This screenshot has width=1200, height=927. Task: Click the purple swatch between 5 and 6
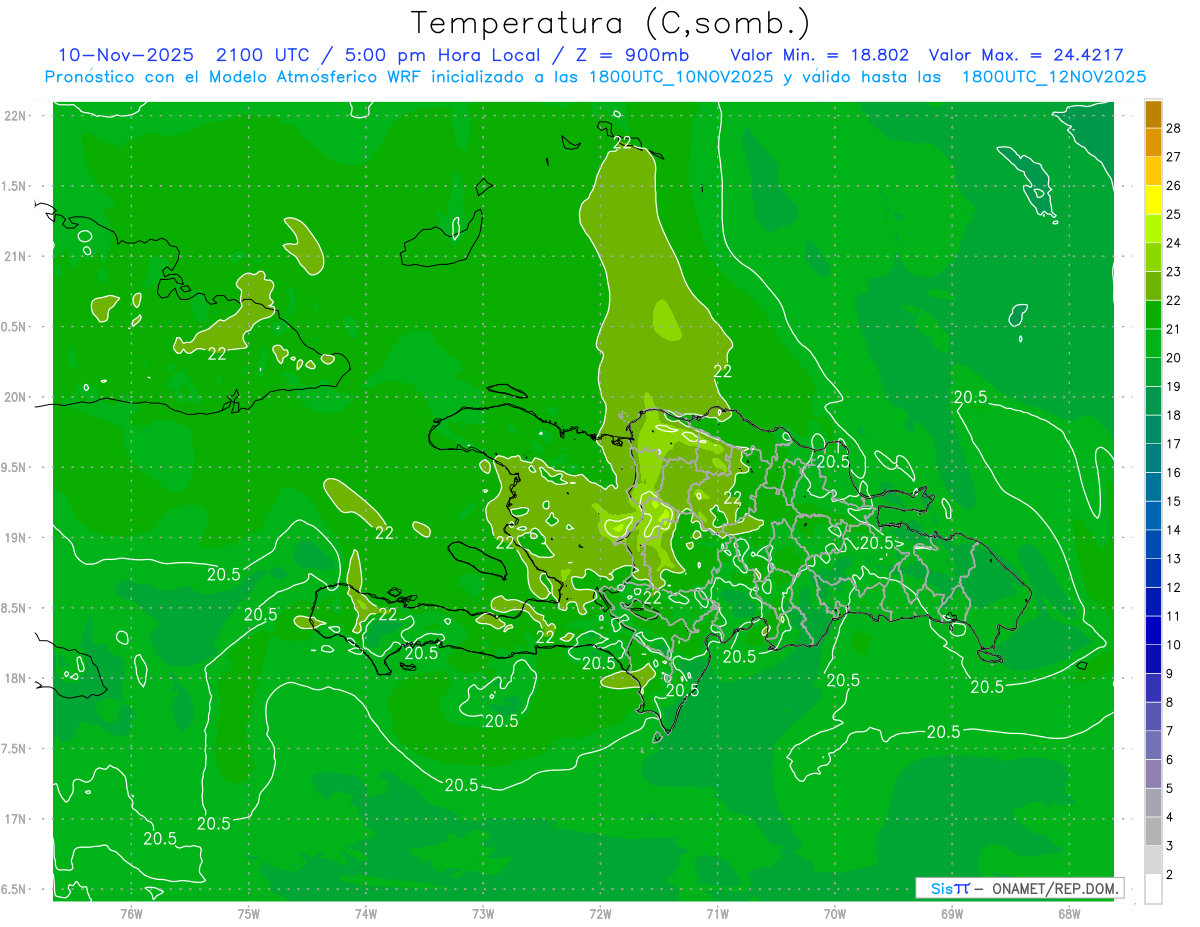(1153, 774)
